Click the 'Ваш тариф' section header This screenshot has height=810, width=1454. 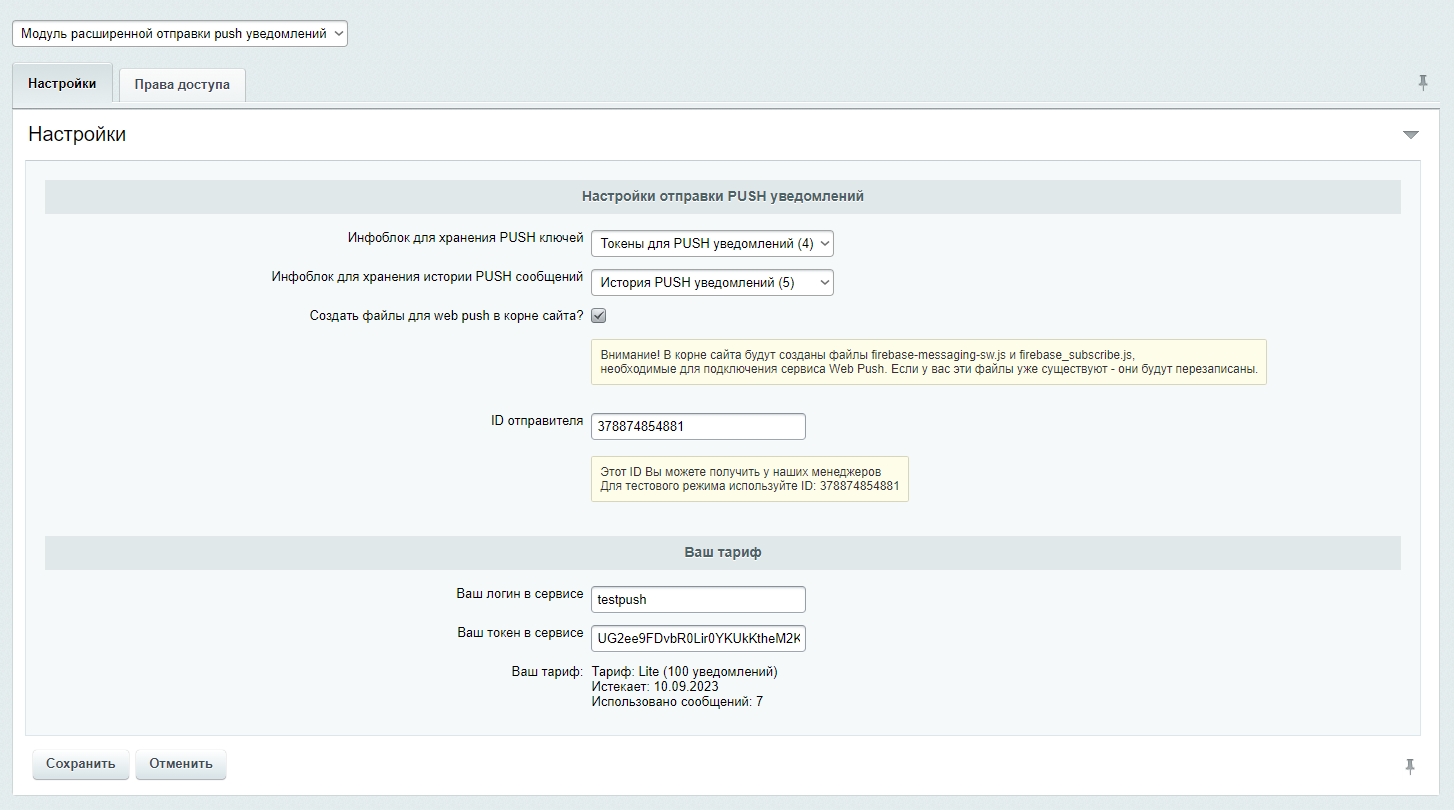pyautogui.click(x=722, y=553)
